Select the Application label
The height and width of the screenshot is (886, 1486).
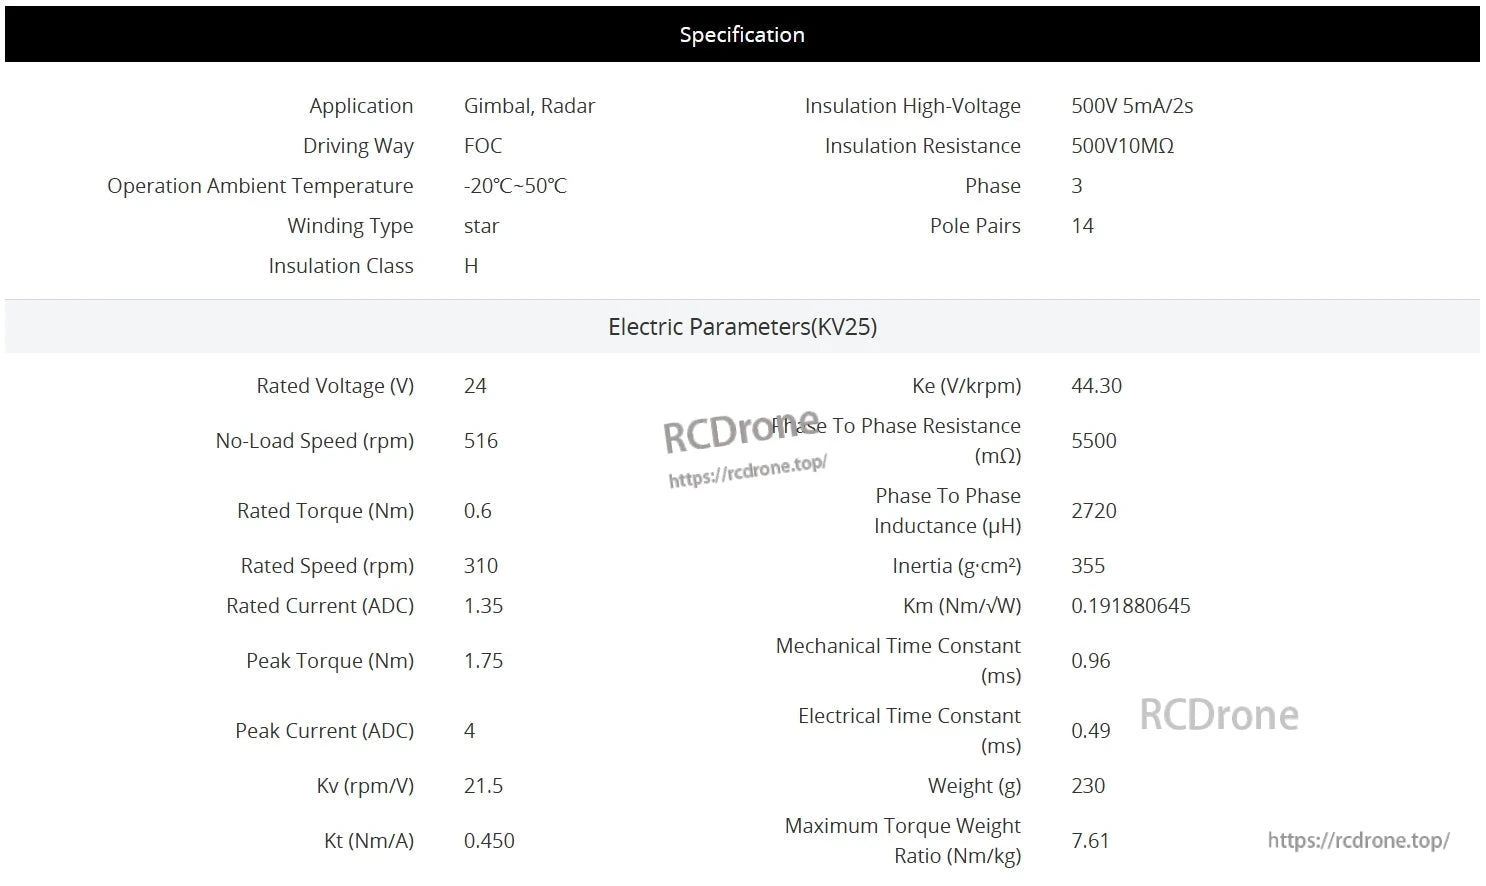(x=361, y=106)
